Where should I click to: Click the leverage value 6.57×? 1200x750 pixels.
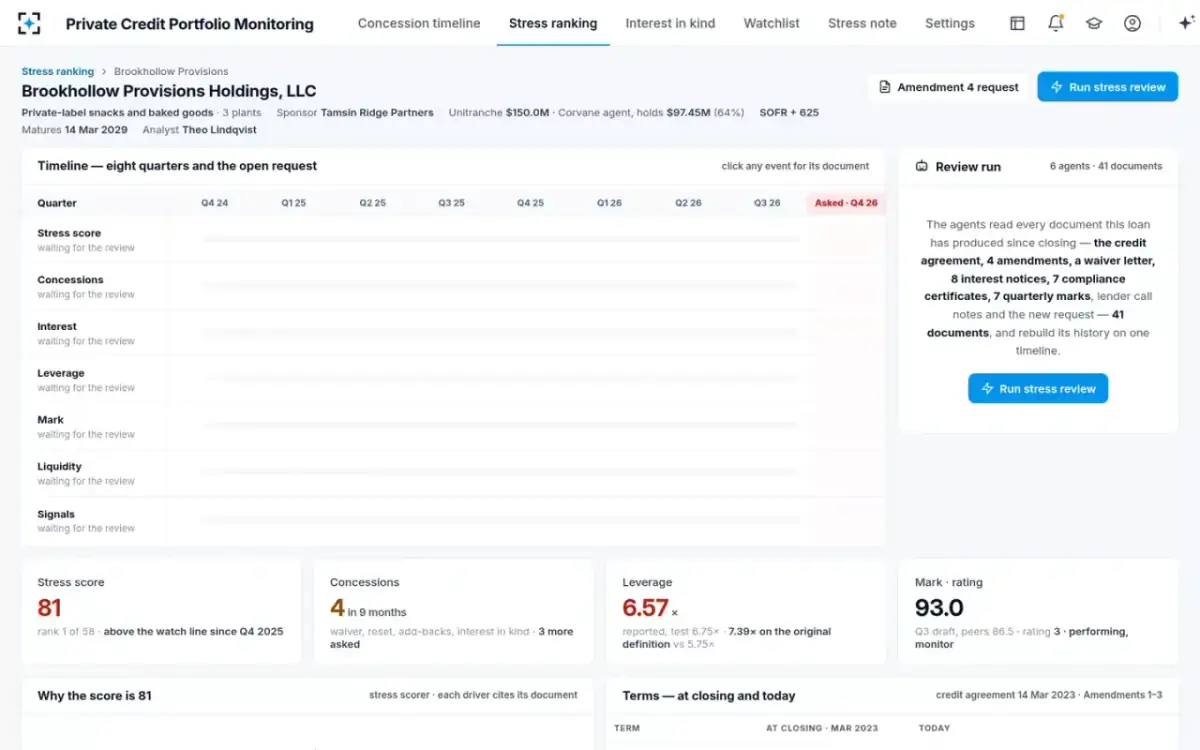pos(650,608)
